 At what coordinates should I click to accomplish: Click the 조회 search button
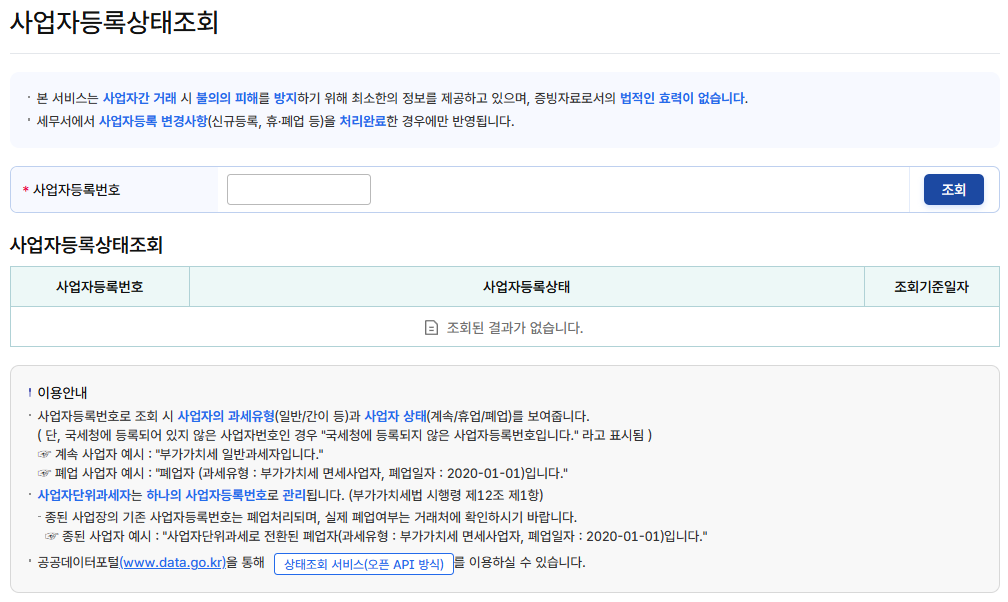point(953,190)
